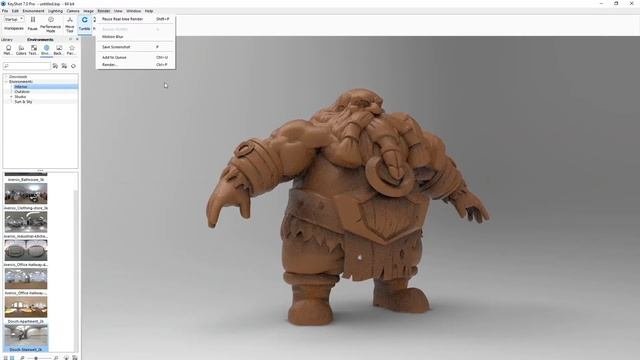Open the Backplates library tab
Viewport: 640px width, 360px height.
click(59, 50)
